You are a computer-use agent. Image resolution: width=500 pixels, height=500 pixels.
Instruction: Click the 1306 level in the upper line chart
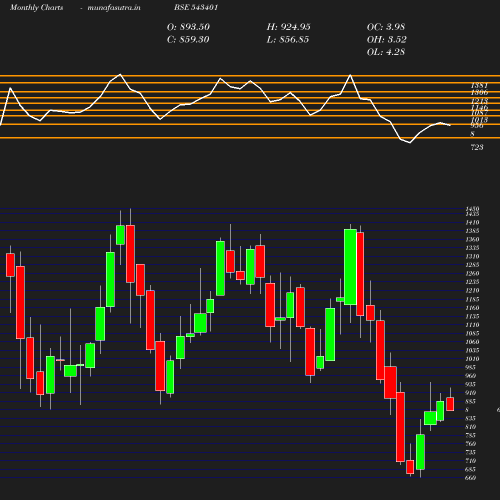tap(479, 92)
